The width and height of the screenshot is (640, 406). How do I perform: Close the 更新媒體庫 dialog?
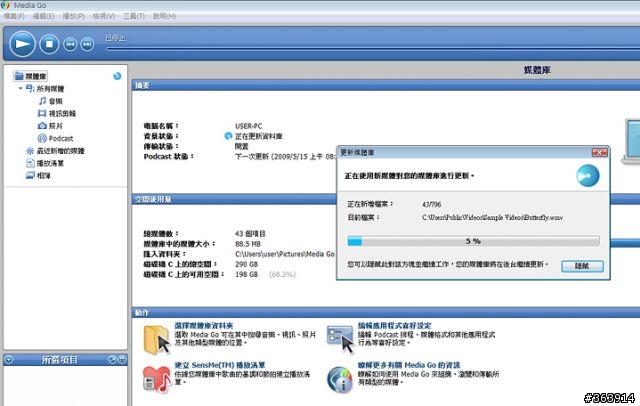[599, 152]
